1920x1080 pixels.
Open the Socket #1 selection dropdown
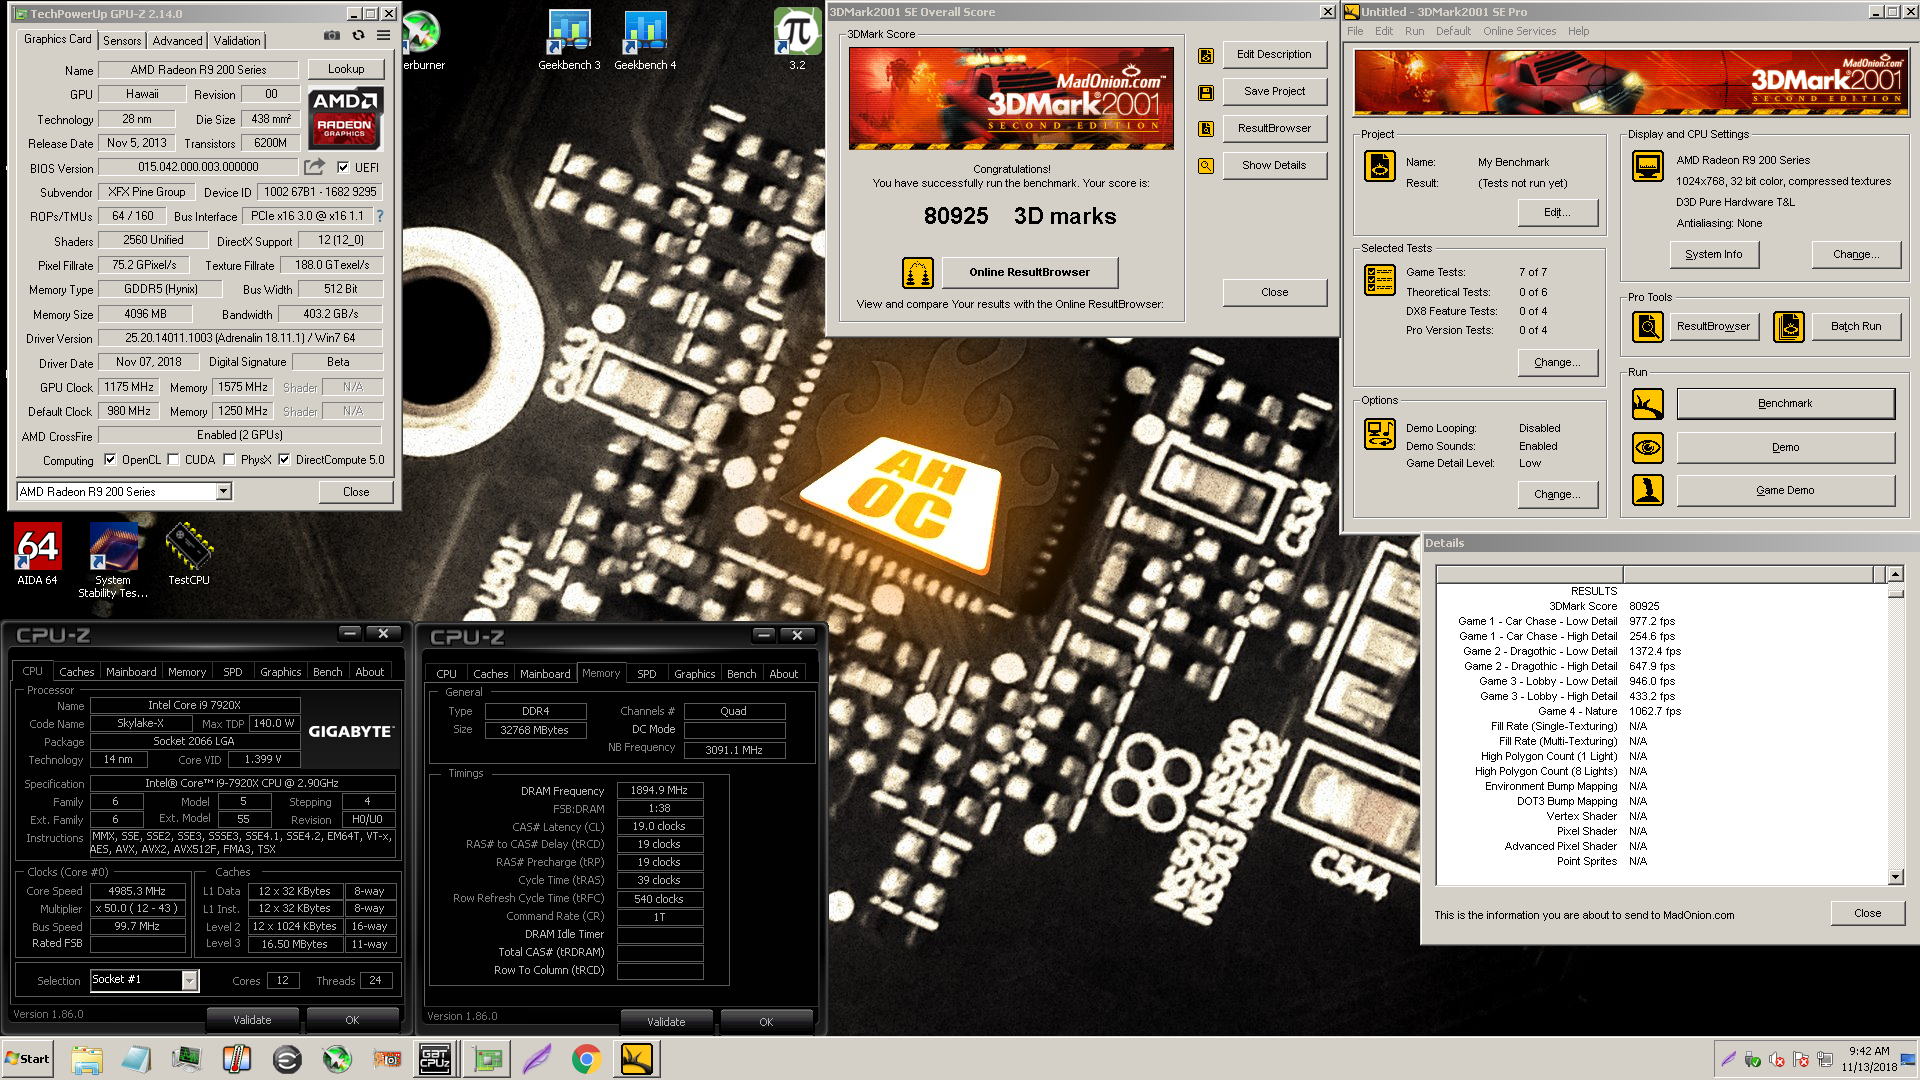tap(144, 980)
